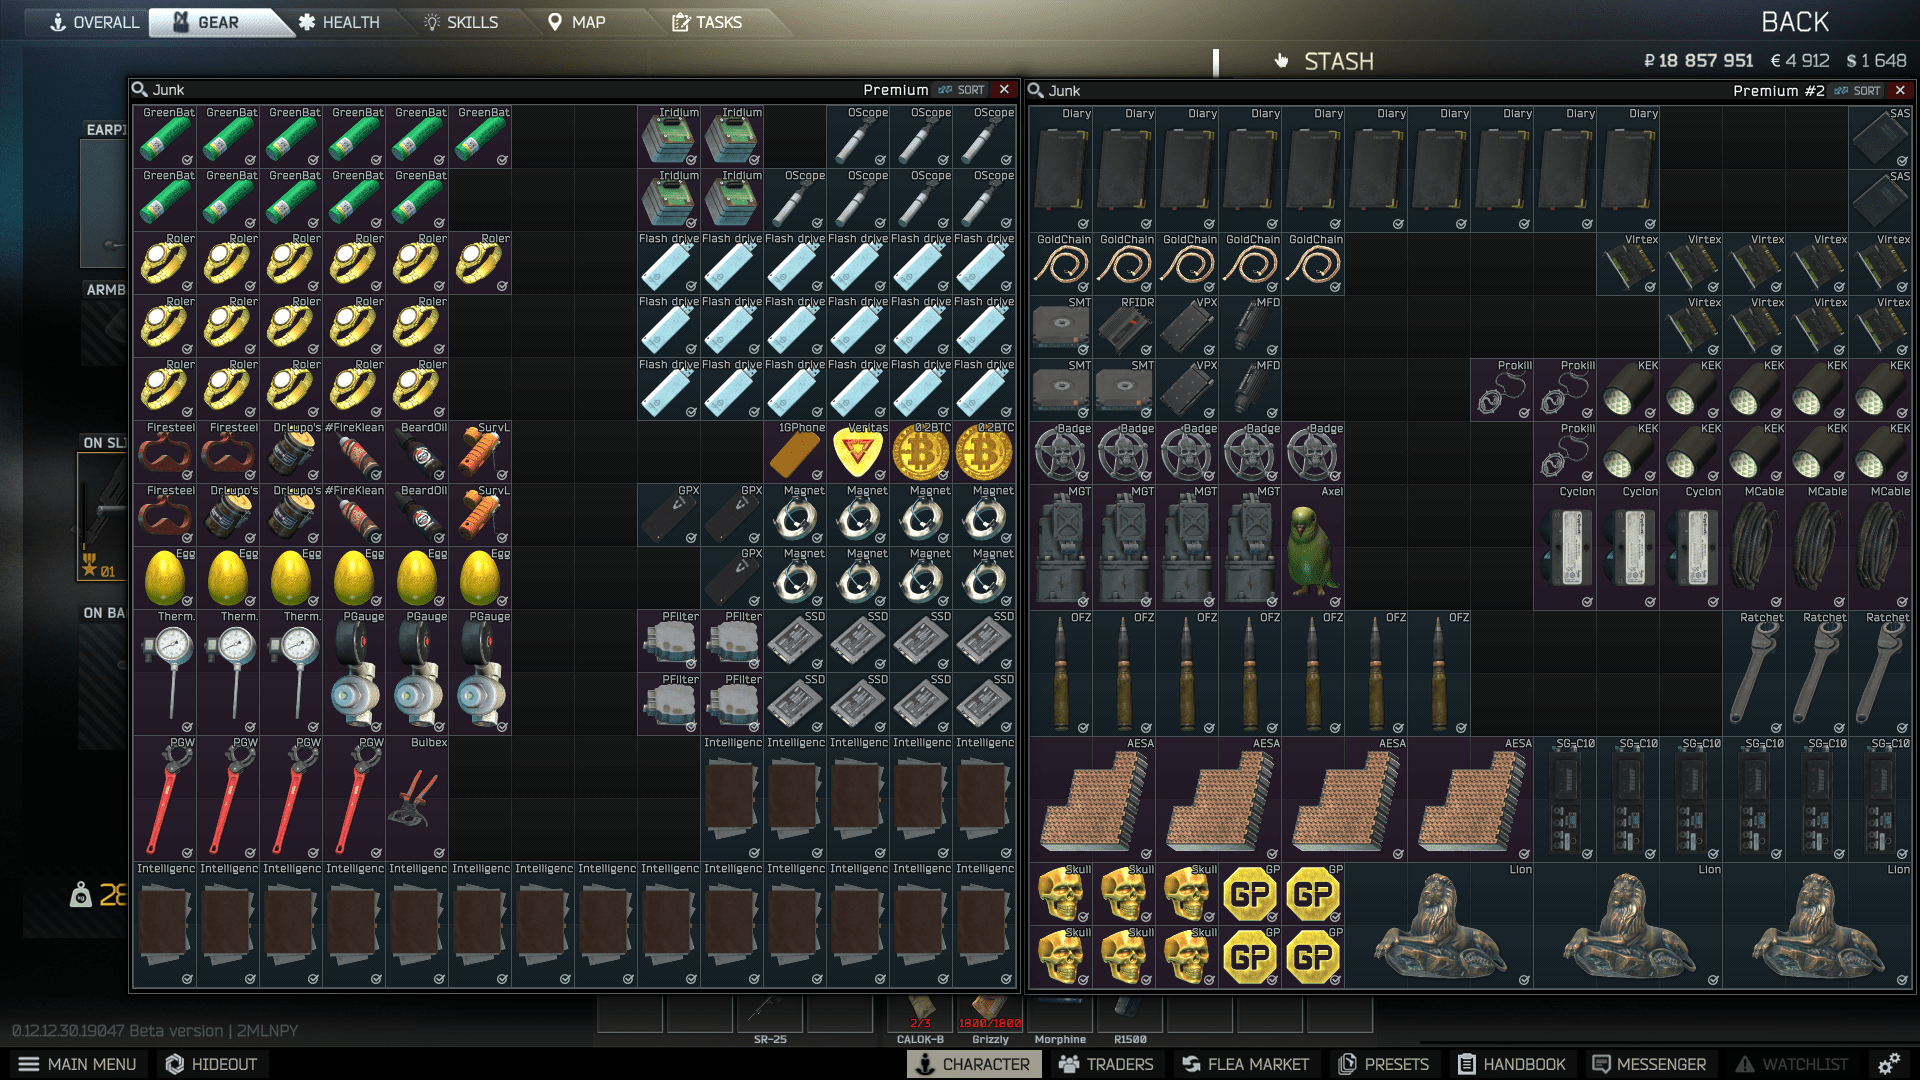This screenshot has width=1920, height=1080.
Task: Close the Premium Junk container window
Action: (1005, 90)
